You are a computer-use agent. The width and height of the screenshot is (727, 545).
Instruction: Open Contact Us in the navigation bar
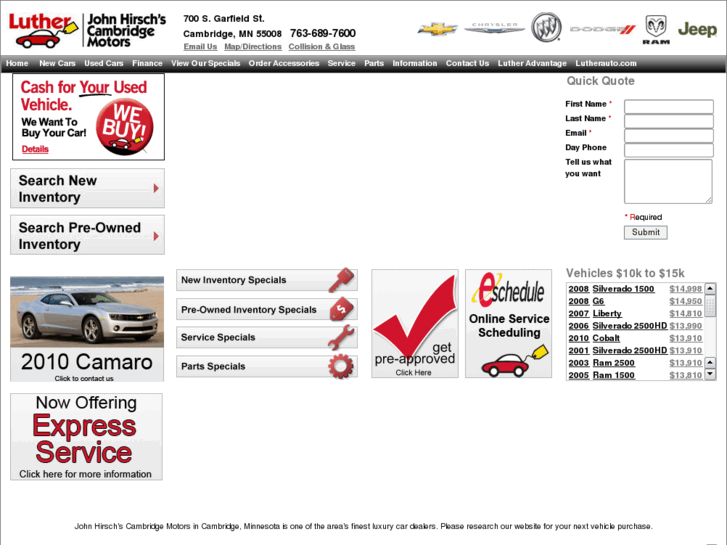pos(467,64)
